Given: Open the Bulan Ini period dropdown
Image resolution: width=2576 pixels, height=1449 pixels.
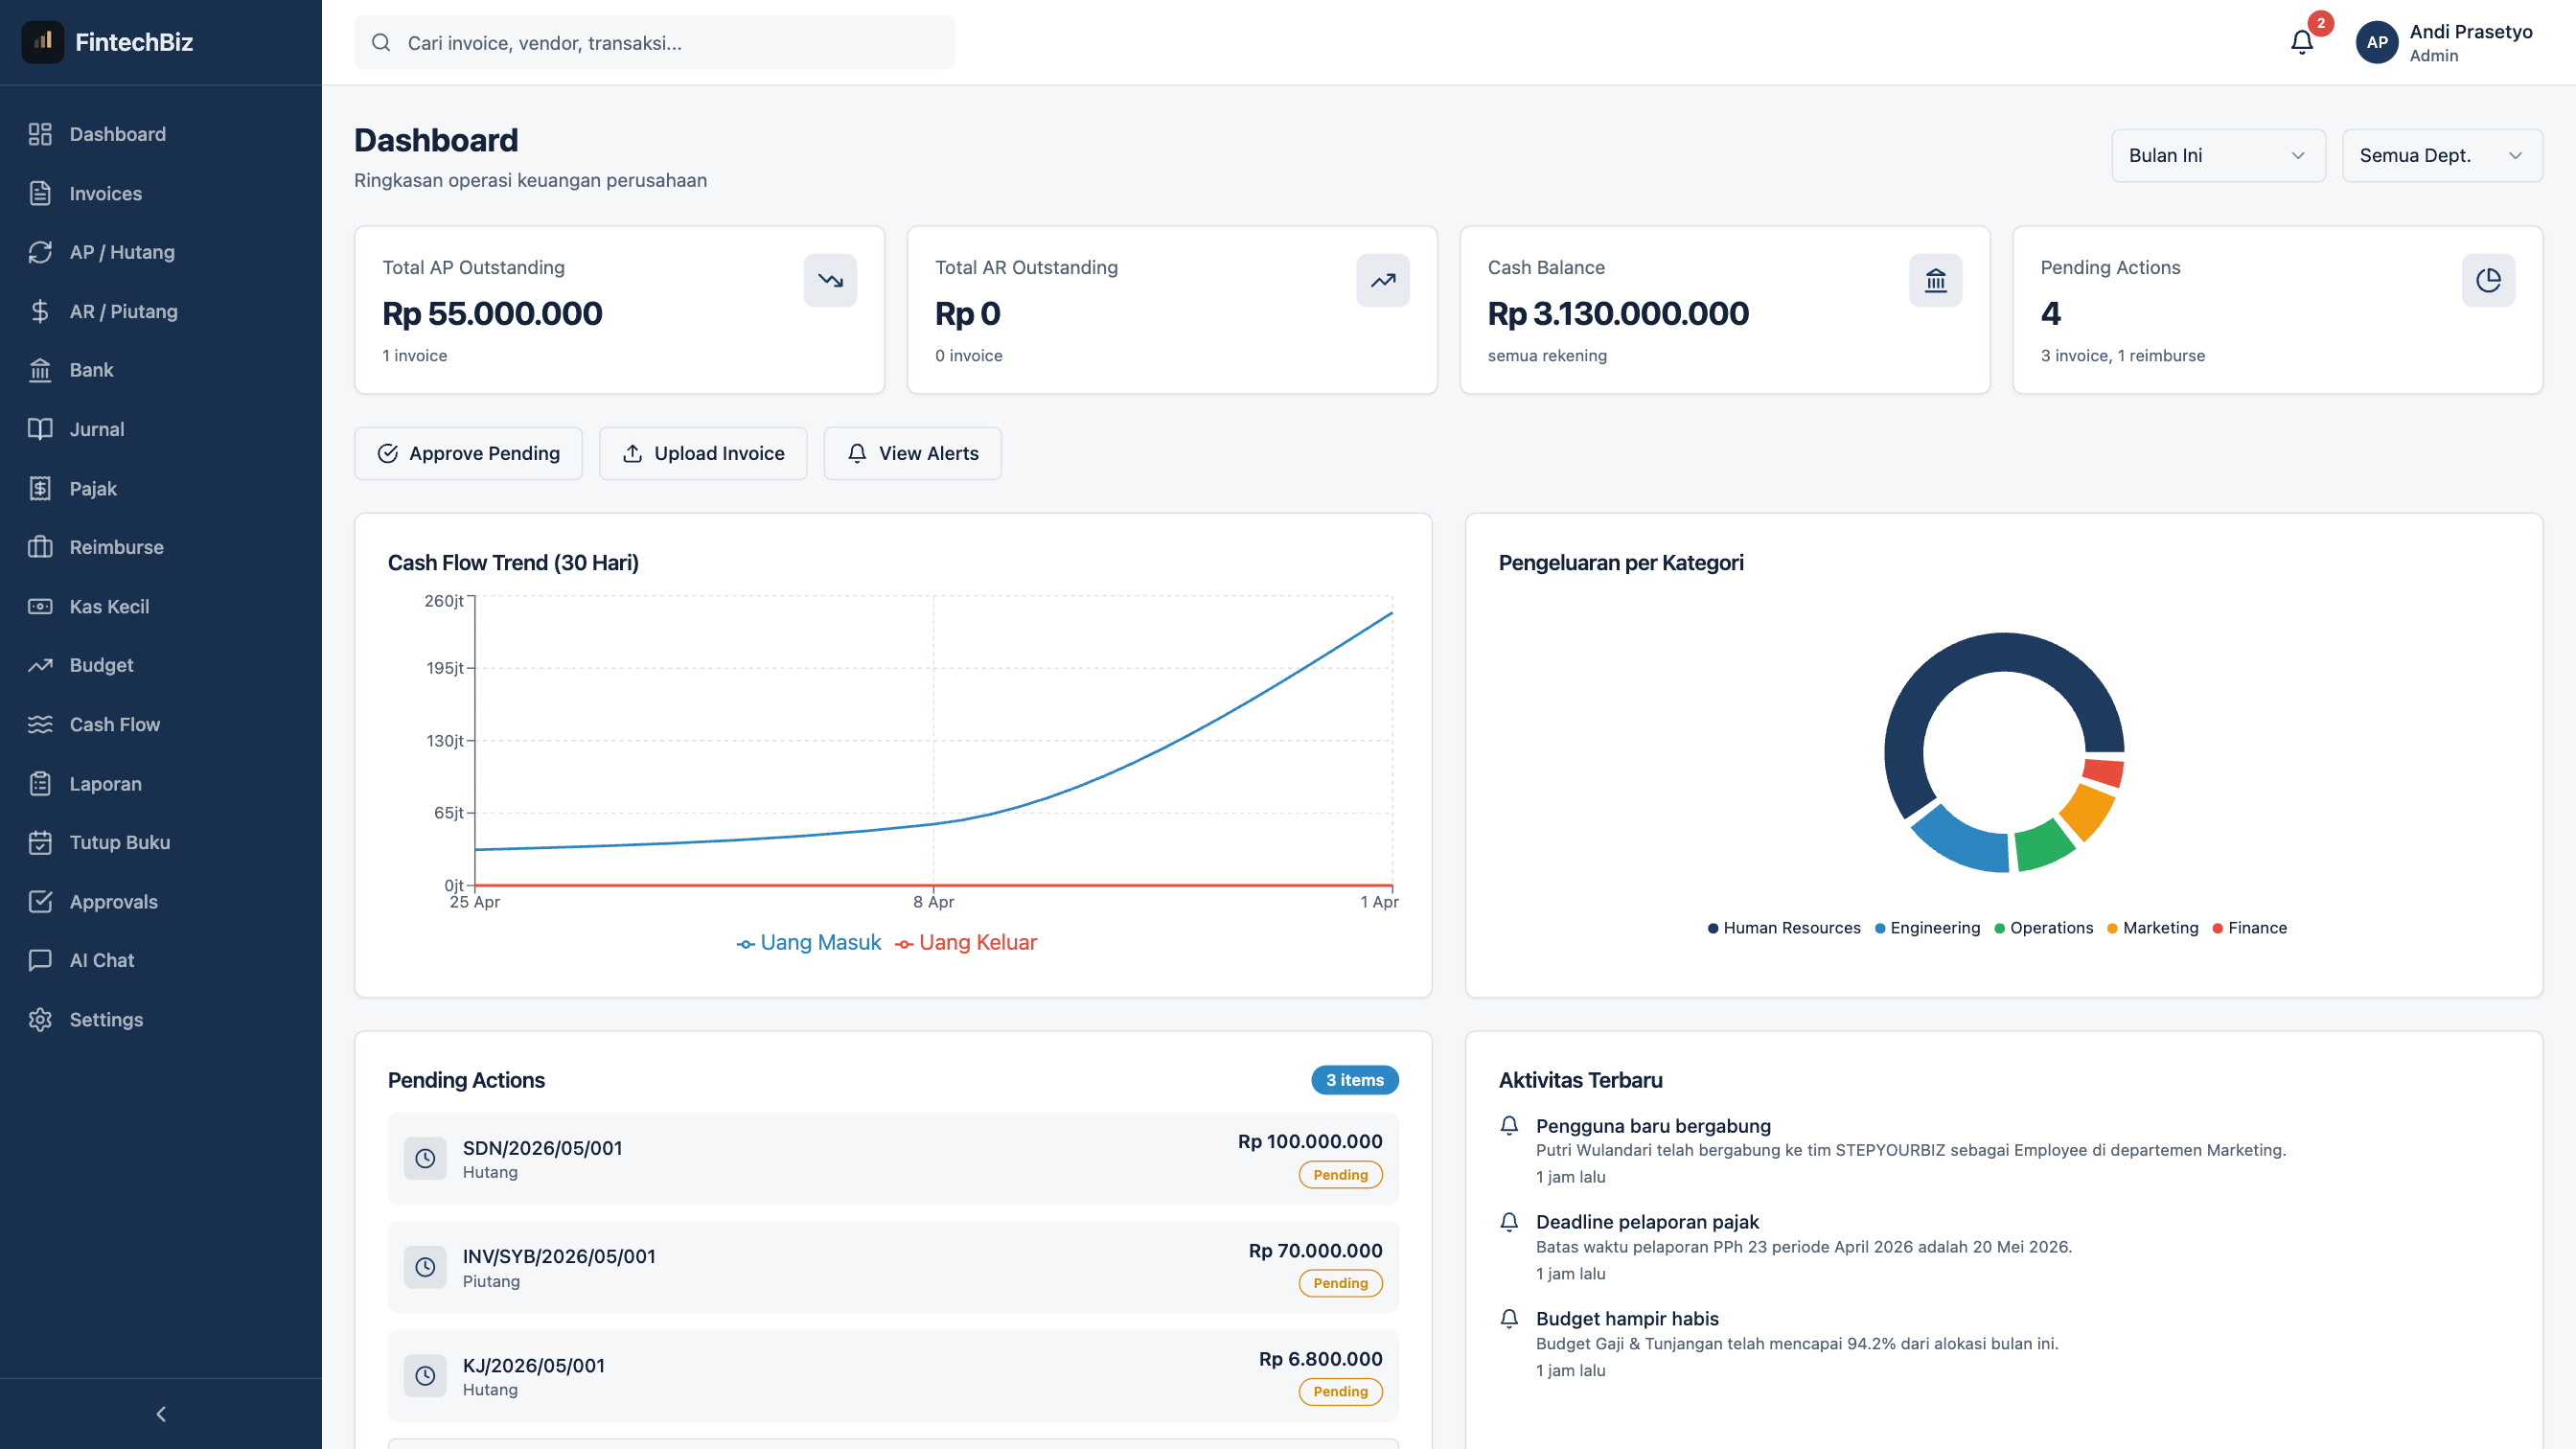Looking at the screenshot, I should coord(2218,155).
